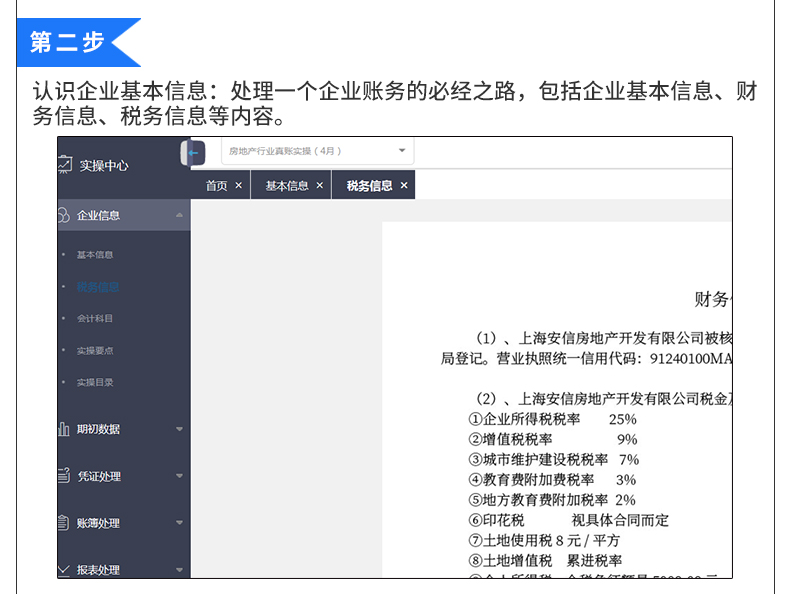The image size is (790, 594).
Task: Open 实操要点 in the sidebar
Action: pyautogui.click(x=95, y=351)
